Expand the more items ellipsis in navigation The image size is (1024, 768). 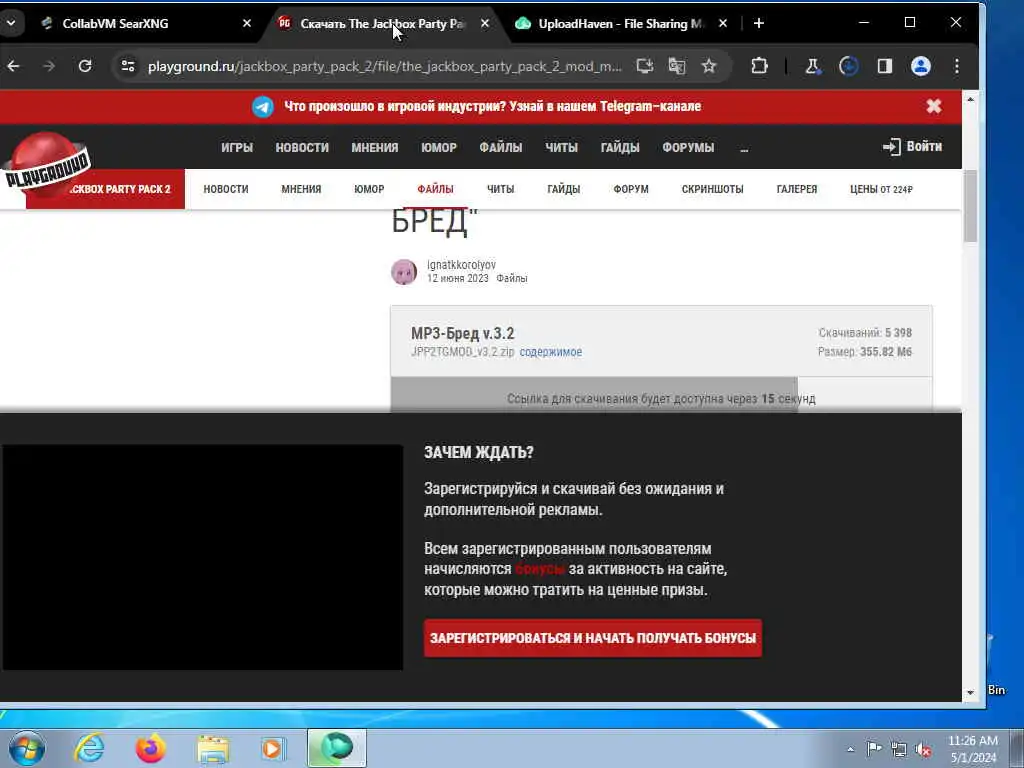pos(744,148)
